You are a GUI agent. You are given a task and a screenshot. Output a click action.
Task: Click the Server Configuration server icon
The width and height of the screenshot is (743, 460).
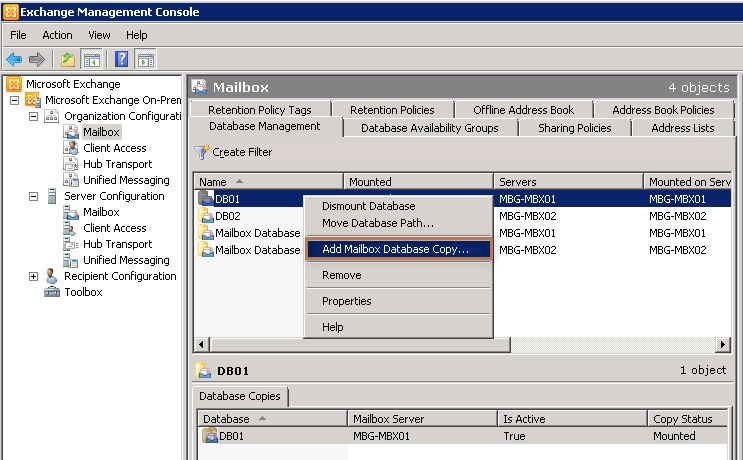pyautogui.click(x=52, y=196)
